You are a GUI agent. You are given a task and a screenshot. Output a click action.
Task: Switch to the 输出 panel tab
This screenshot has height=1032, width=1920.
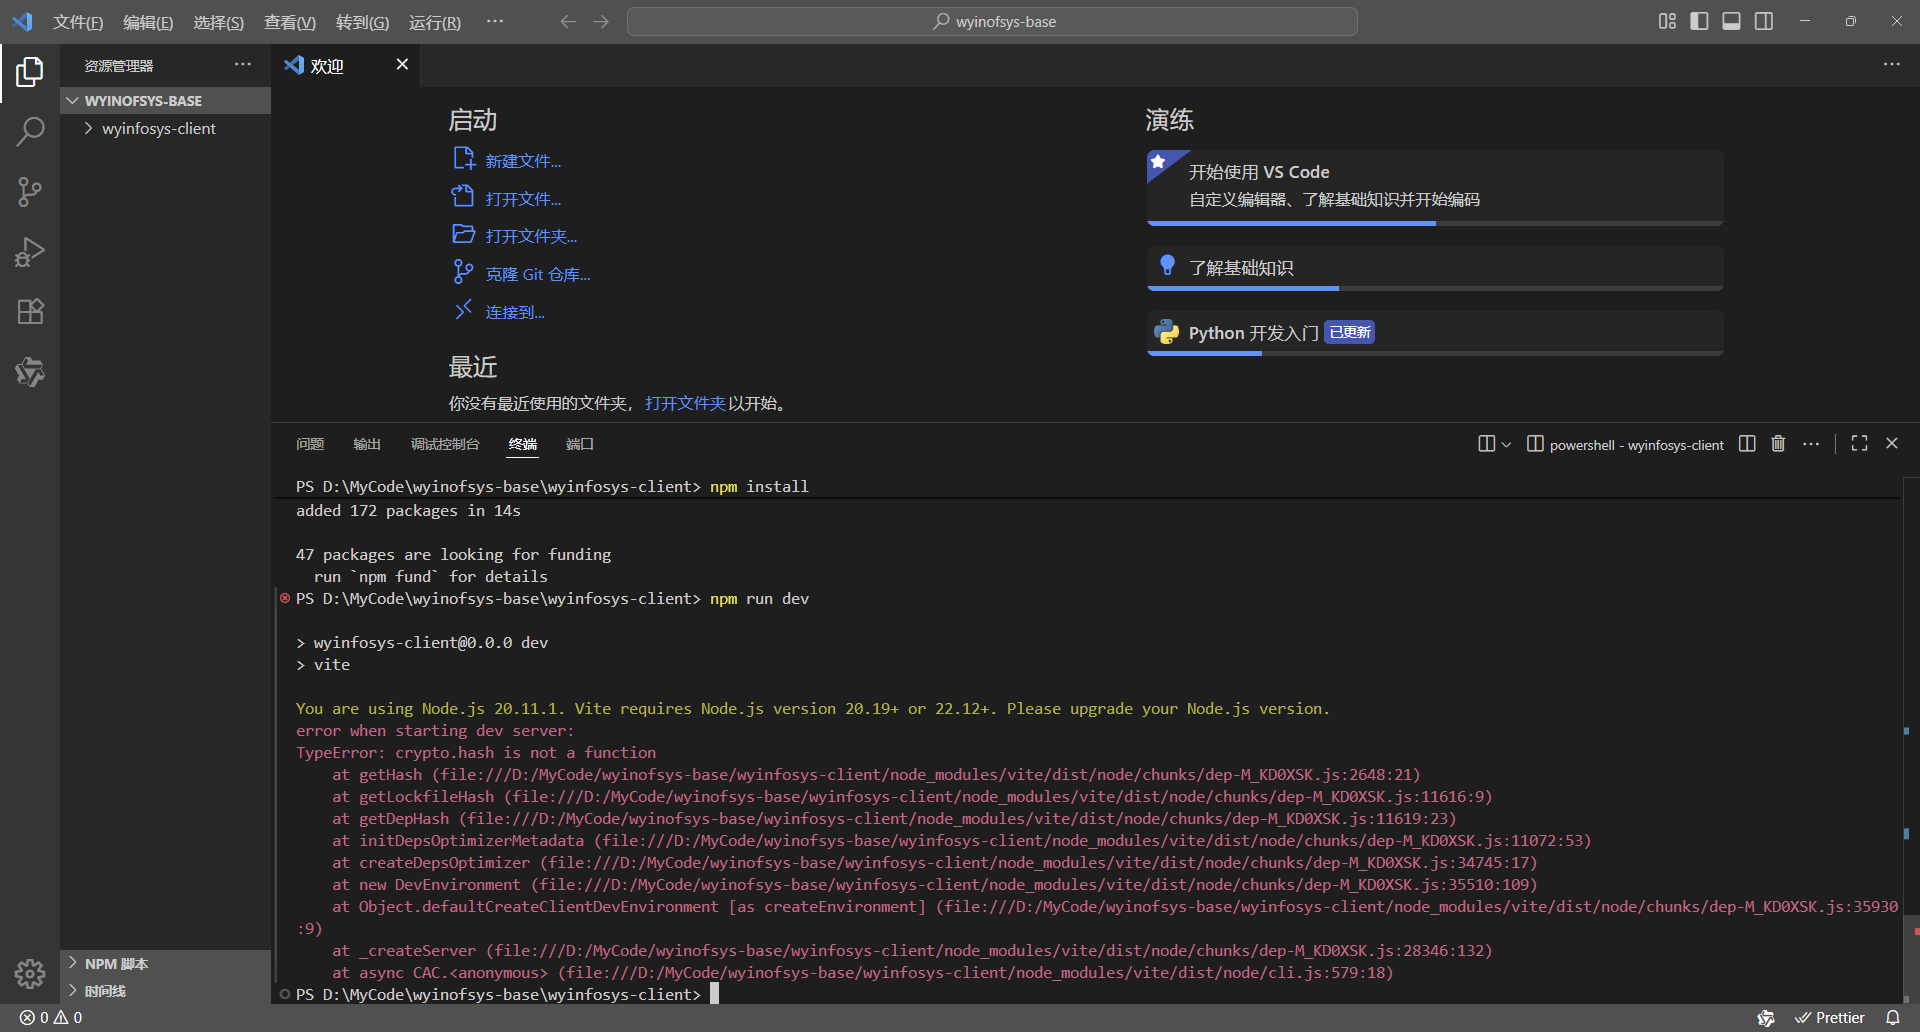366,444
